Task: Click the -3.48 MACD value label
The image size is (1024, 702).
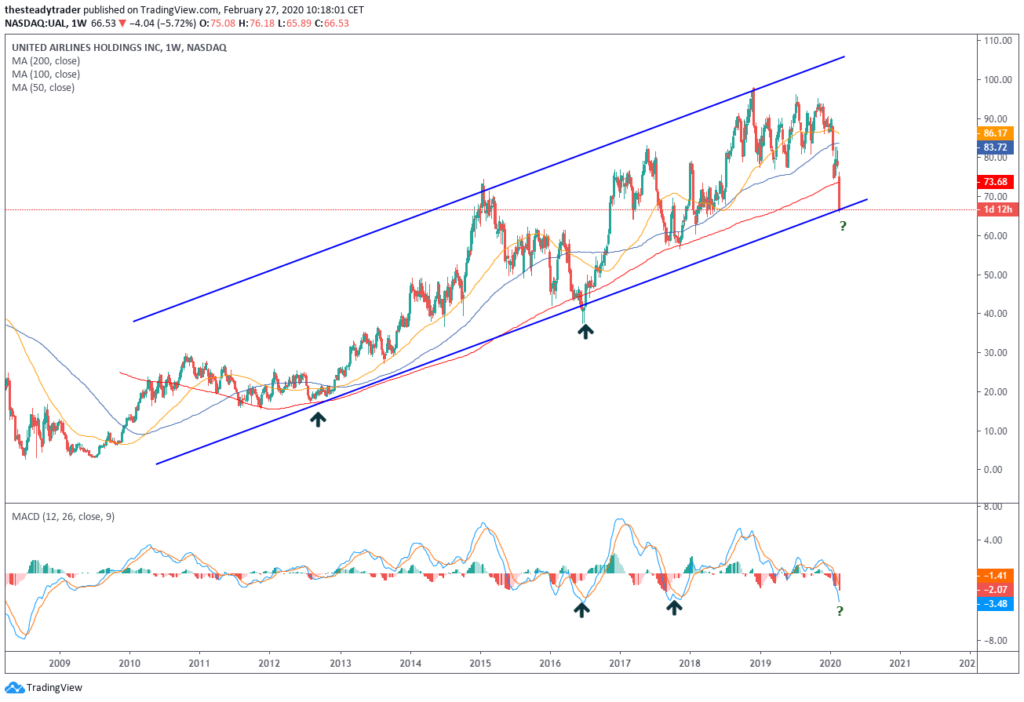Action: [995, 604]
